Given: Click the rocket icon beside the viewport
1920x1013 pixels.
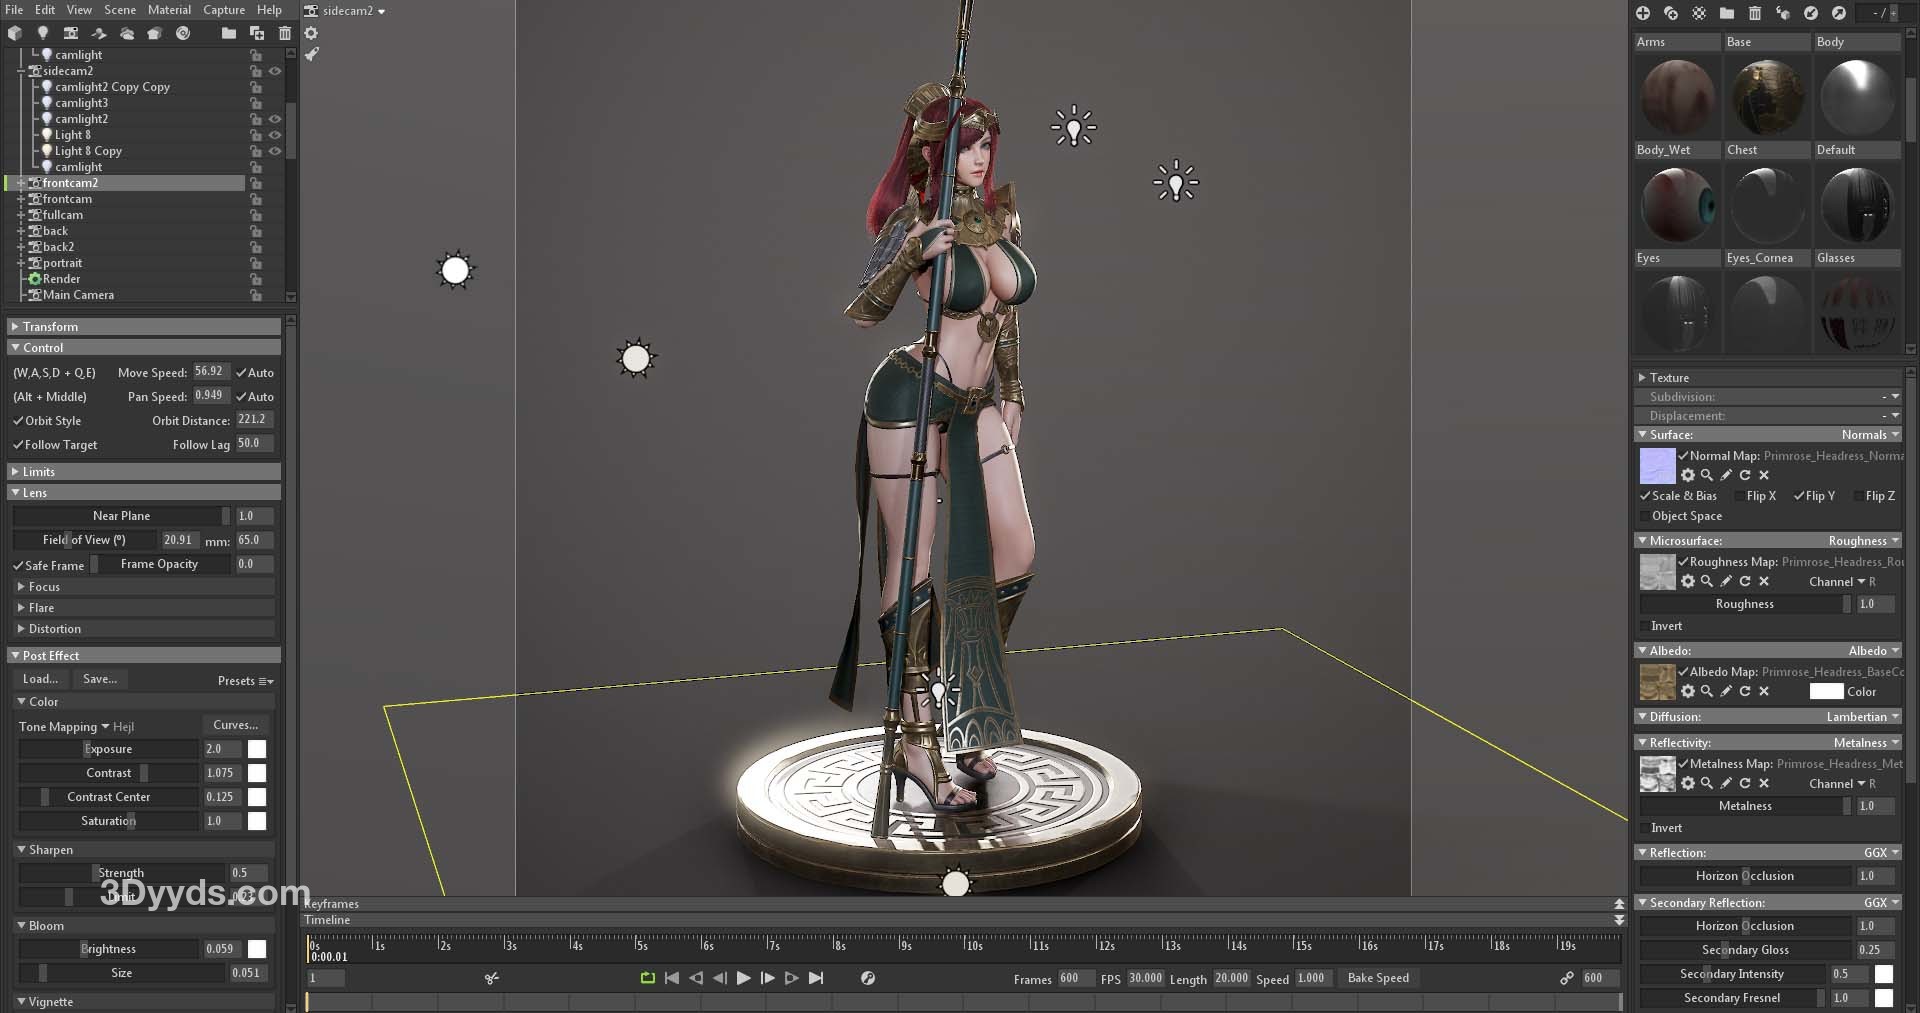Looking at the screenshot, I should (x=312, y=54).
